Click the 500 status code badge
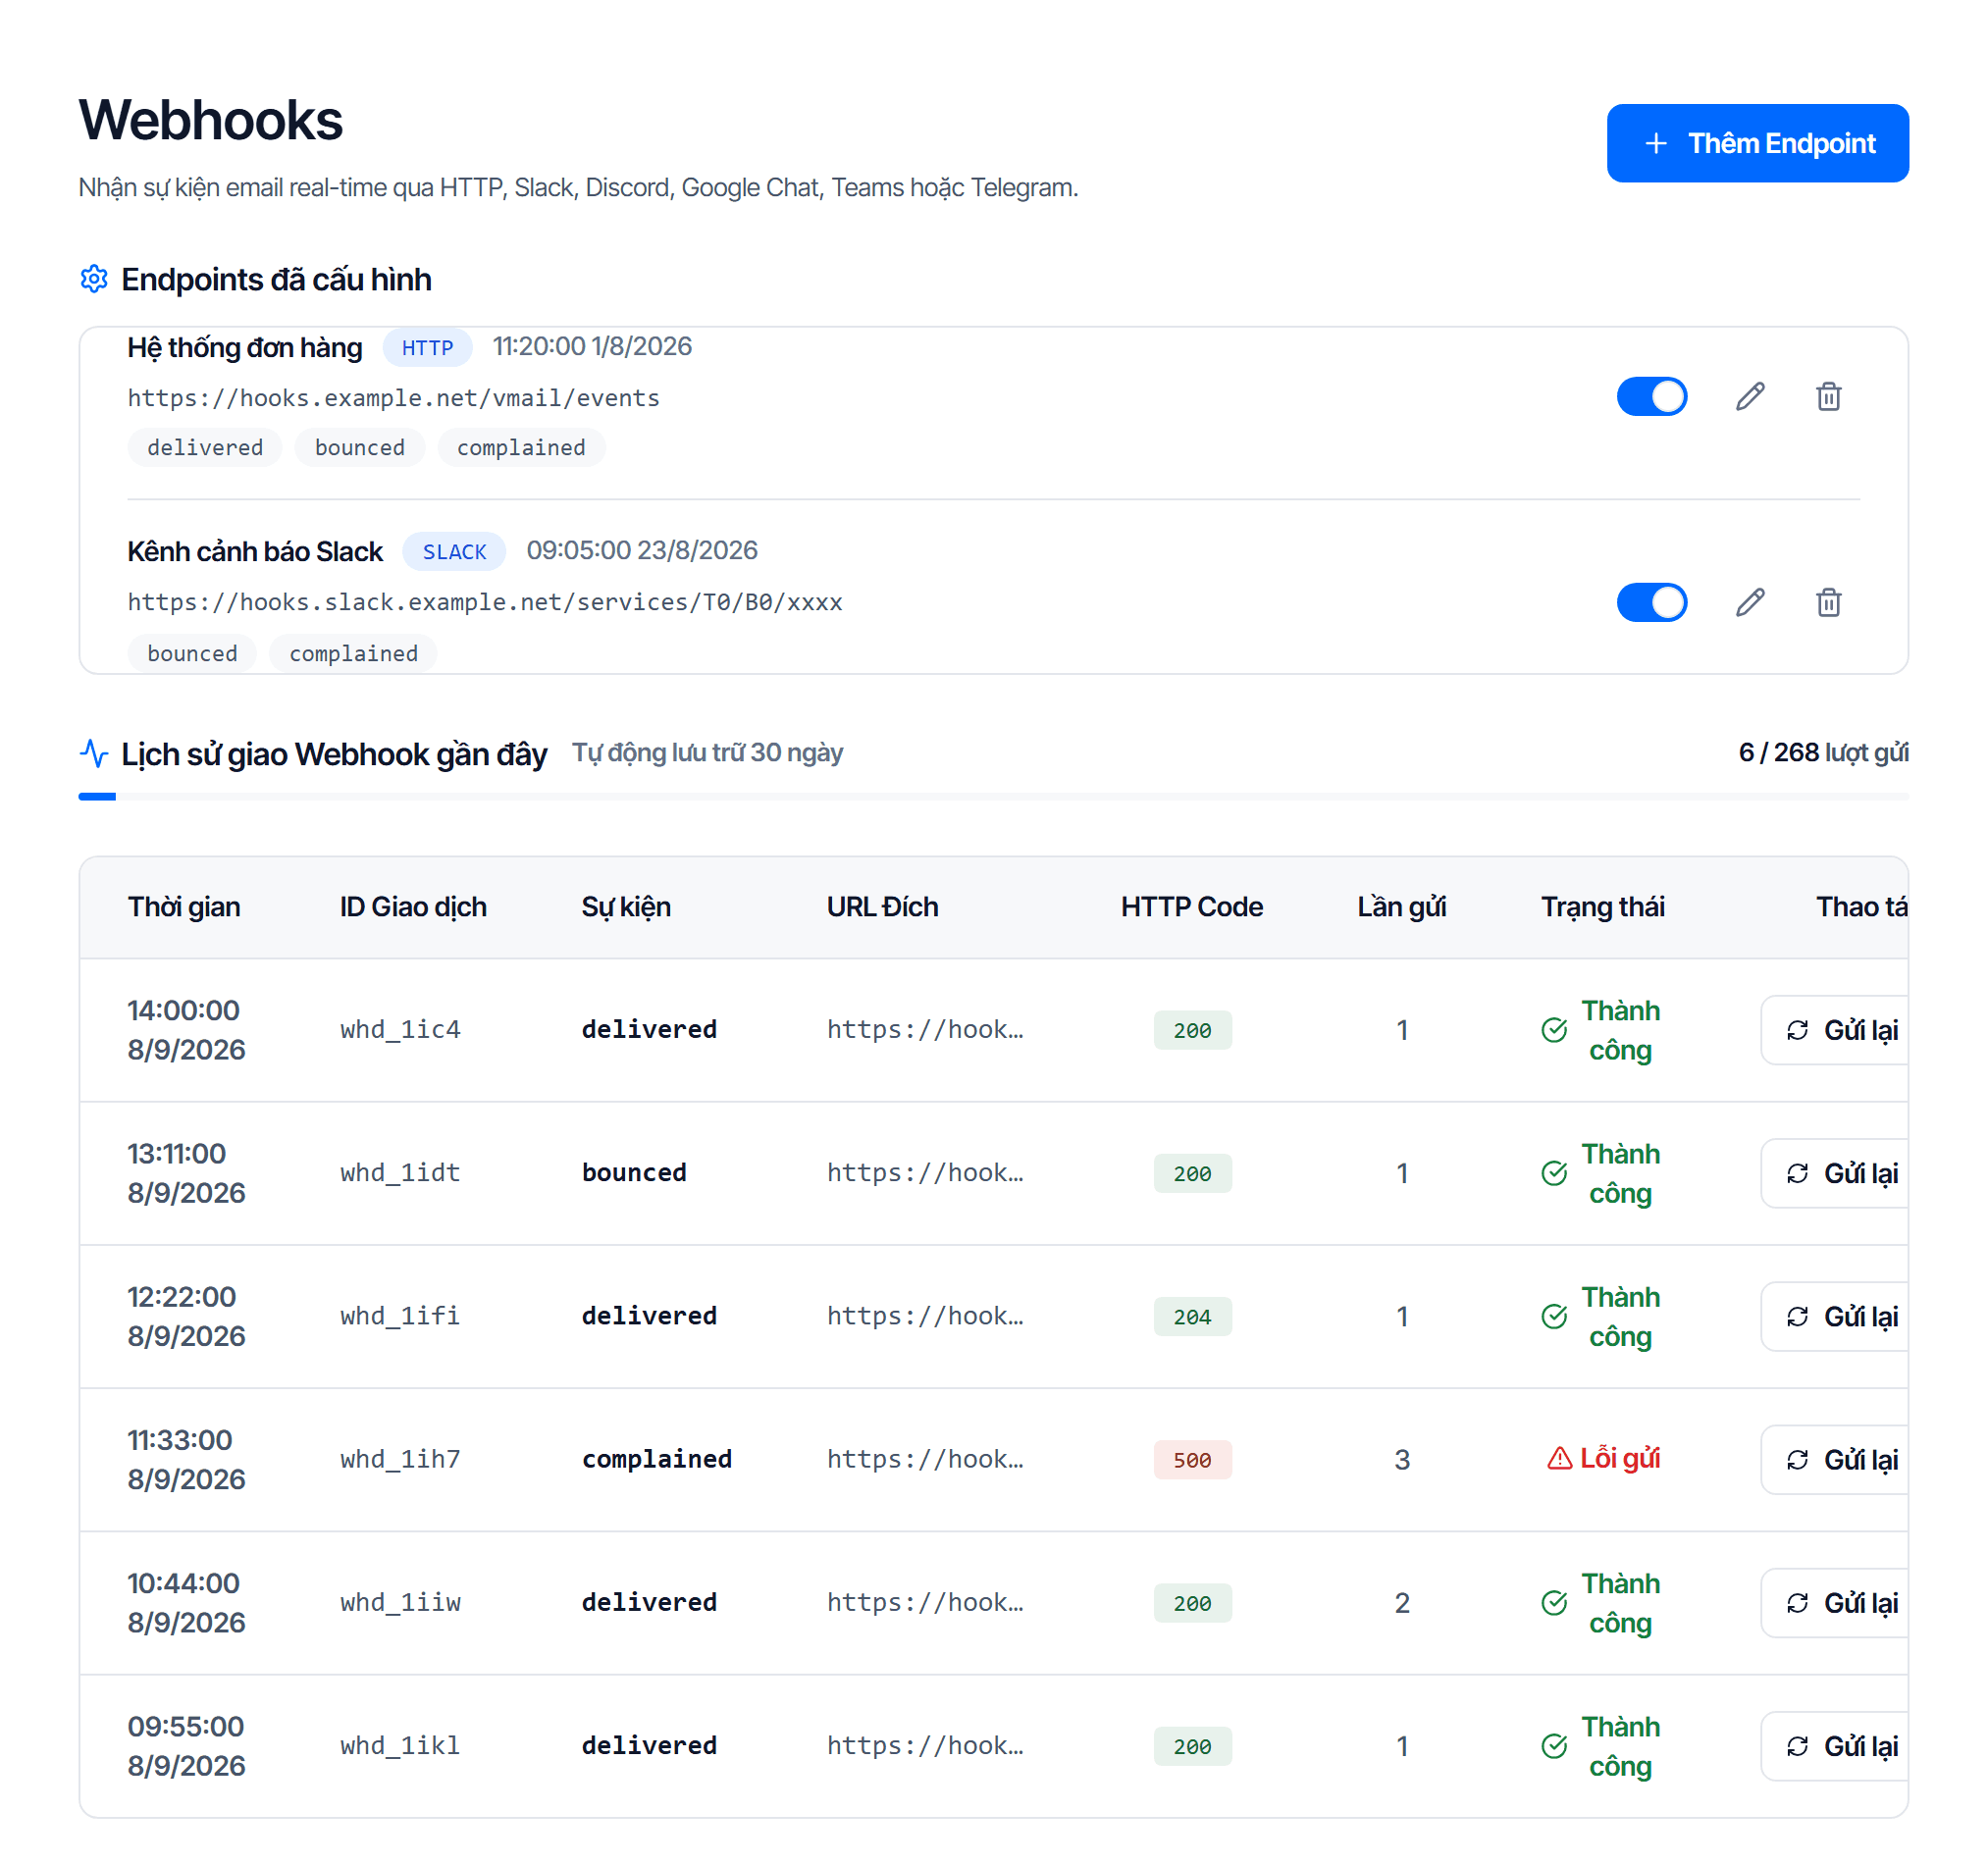The image size is (1988, 1863). tap(1192, 1459)
